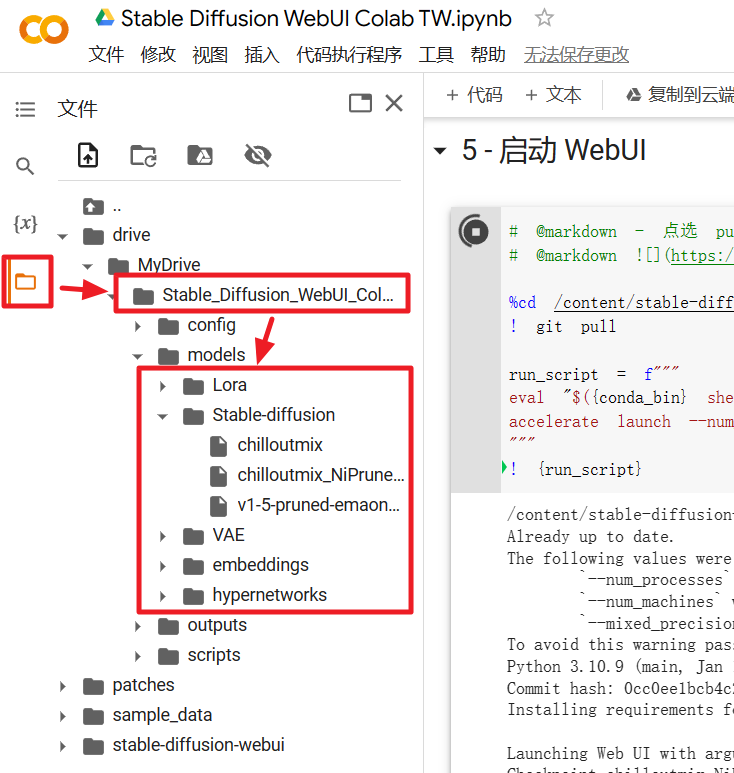Screen dimensions: 734x773
Task: Open the variables {x} panel icon
Action: 25,223
